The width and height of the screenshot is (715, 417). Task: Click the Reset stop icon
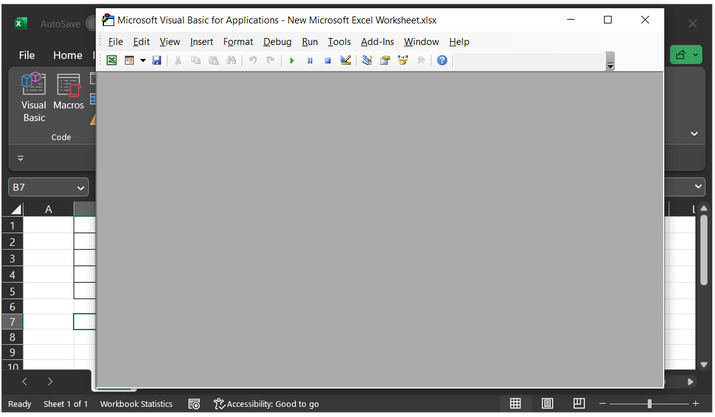(x=327, y=60)
